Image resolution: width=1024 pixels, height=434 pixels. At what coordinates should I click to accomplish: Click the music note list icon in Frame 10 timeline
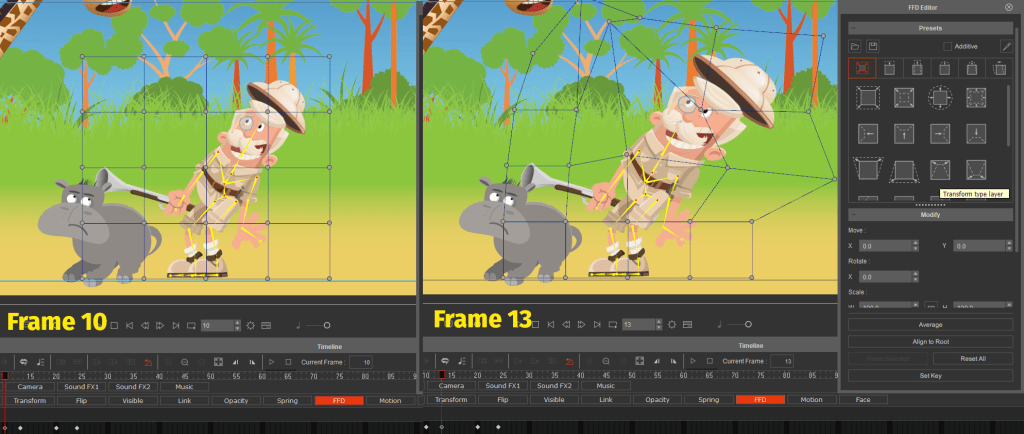click(x=41, y=362)
